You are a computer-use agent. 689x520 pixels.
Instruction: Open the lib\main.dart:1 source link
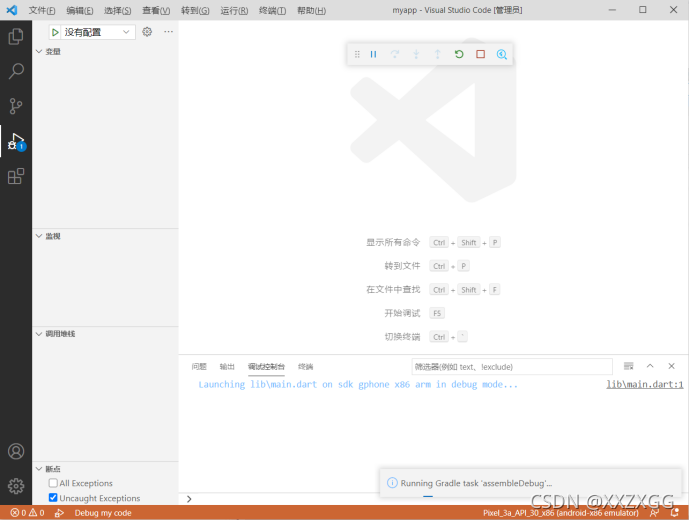coord(645,384)
